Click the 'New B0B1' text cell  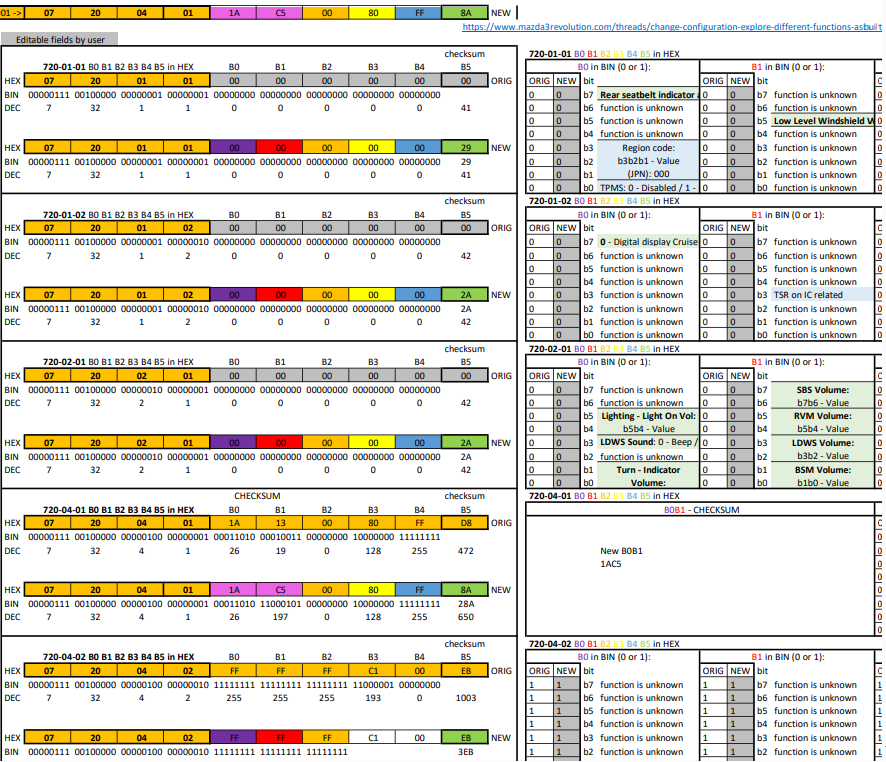621,551
